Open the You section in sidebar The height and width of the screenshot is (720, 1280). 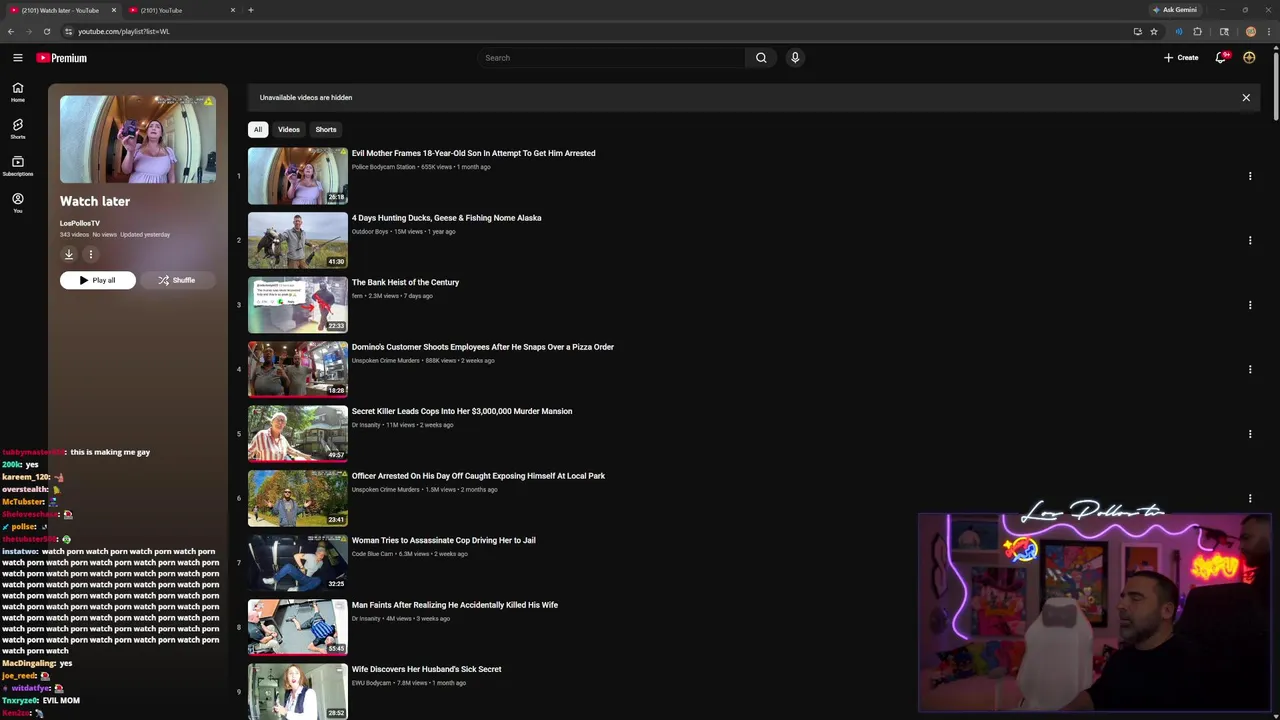click(x=17, y=203)
